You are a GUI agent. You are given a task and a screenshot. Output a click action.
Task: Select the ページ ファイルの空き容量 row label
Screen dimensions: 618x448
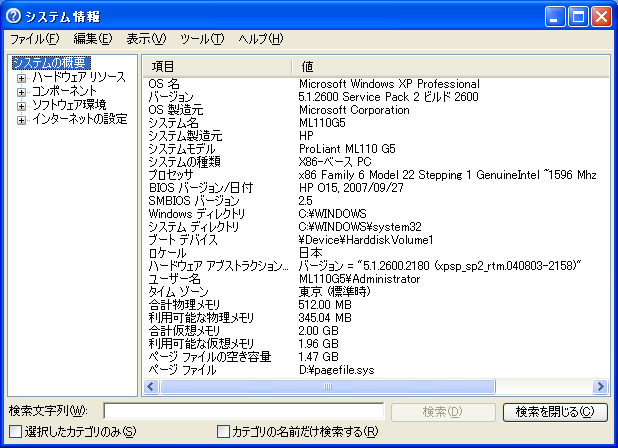click(x=210, y=357)
